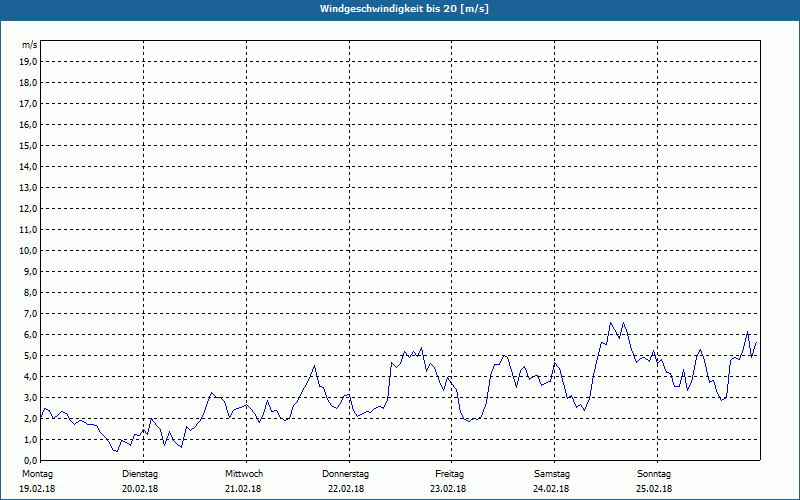The image size is (800, 500).
Task: Click the '15,0' axis value
Action: 28,145
